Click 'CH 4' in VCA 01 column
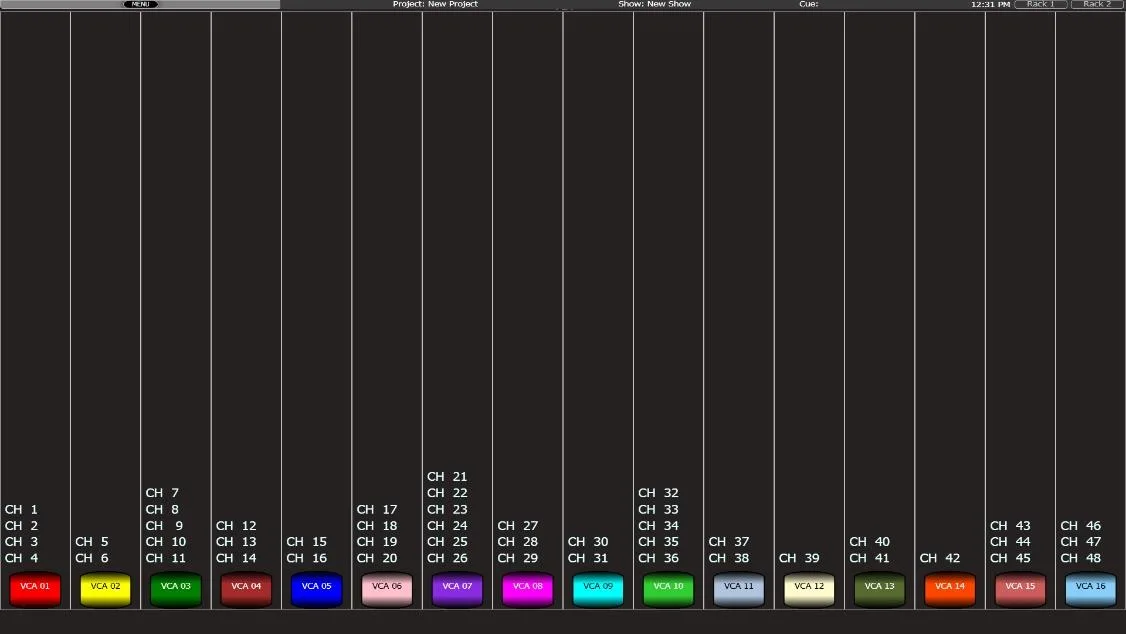1126x634 pixels. click(x=22, y=558)
